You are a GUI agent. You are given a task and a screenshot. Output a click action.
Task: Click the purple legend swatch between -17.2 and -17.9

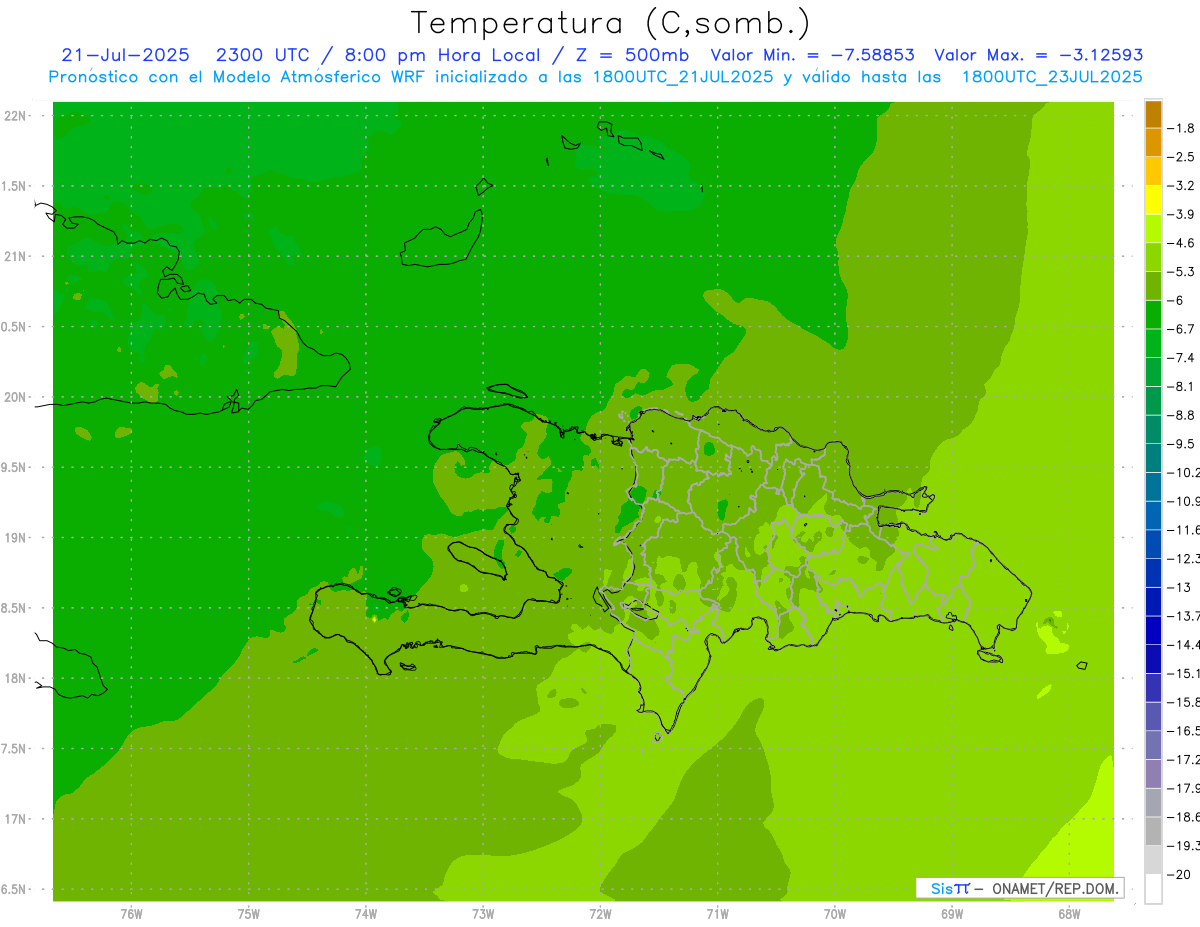point(1153,773)
